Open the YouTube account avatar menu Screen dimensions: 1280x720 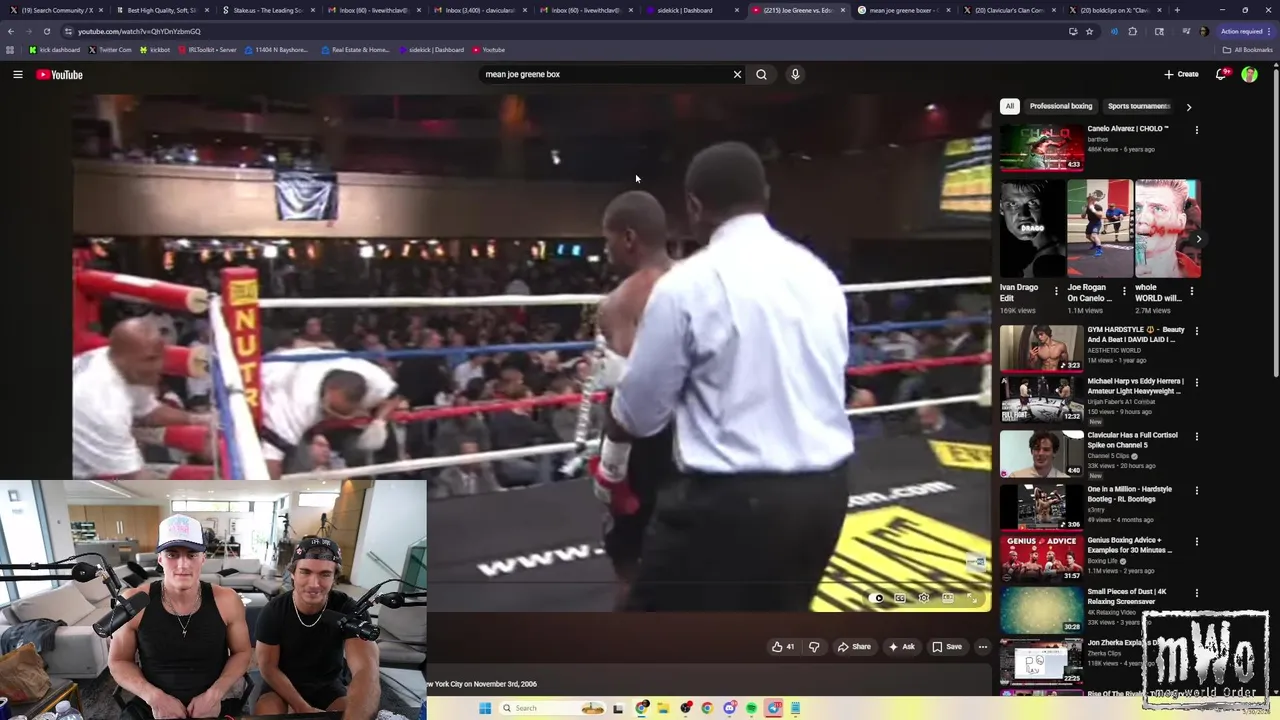tap(1249, 74)
